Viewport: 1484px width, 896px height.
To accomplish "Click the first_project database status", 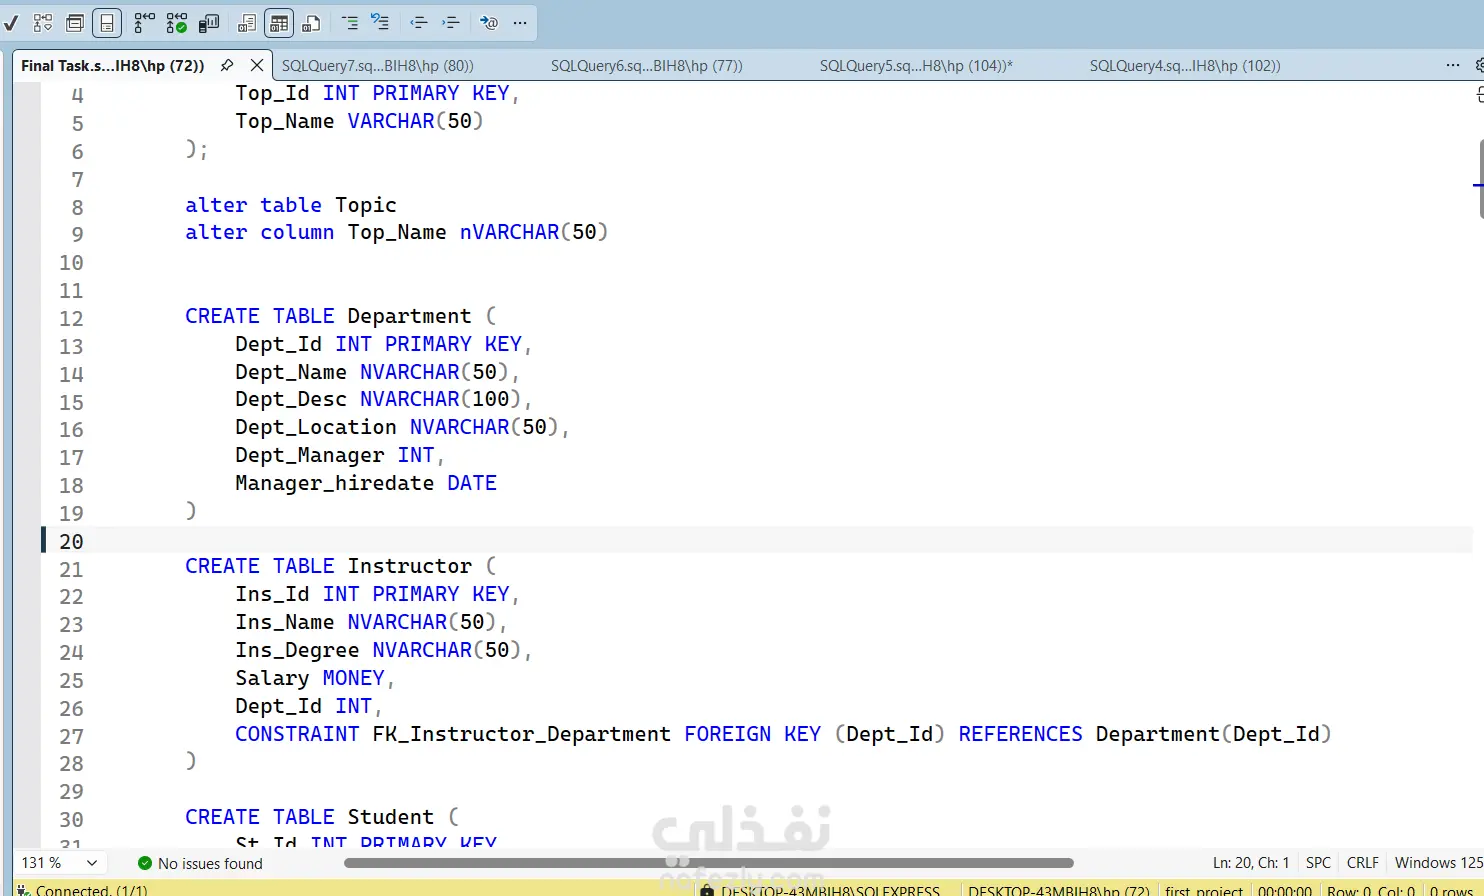I will (1204, 889).
